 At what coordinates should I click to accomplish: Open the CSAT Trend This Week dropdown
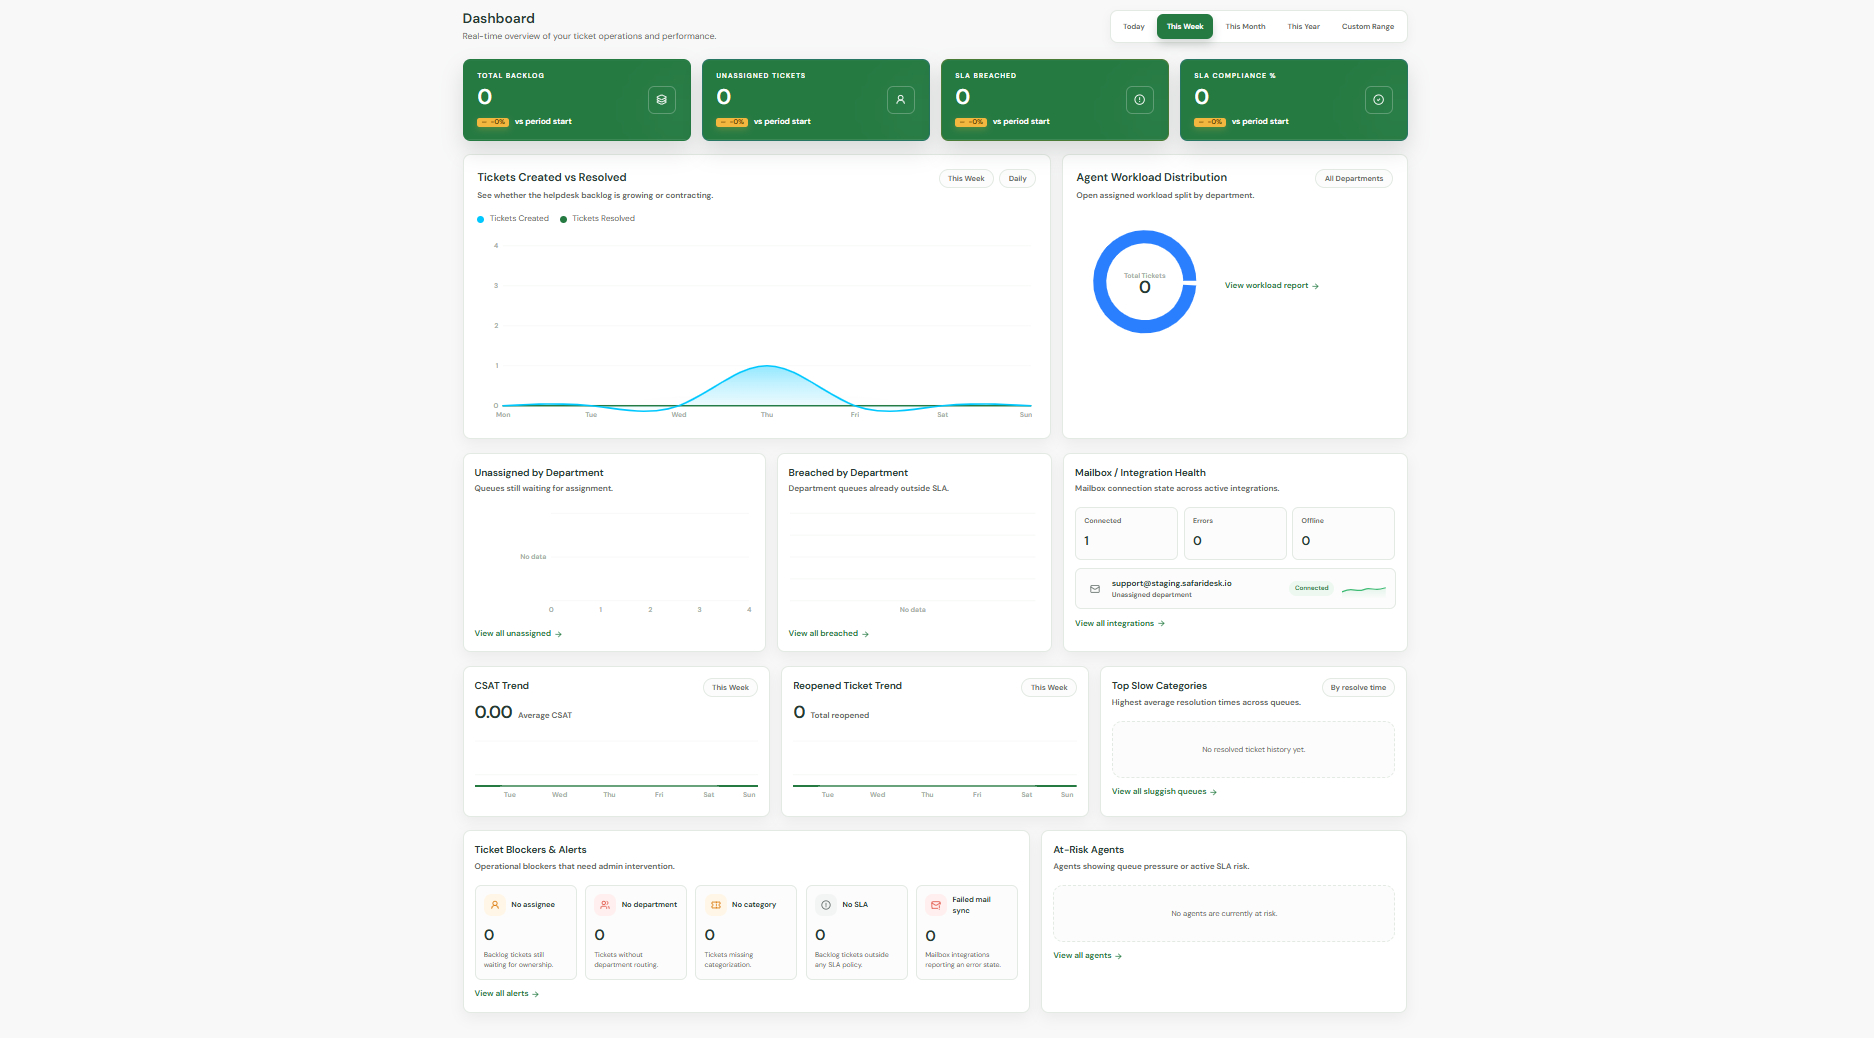tap(730, 688)
